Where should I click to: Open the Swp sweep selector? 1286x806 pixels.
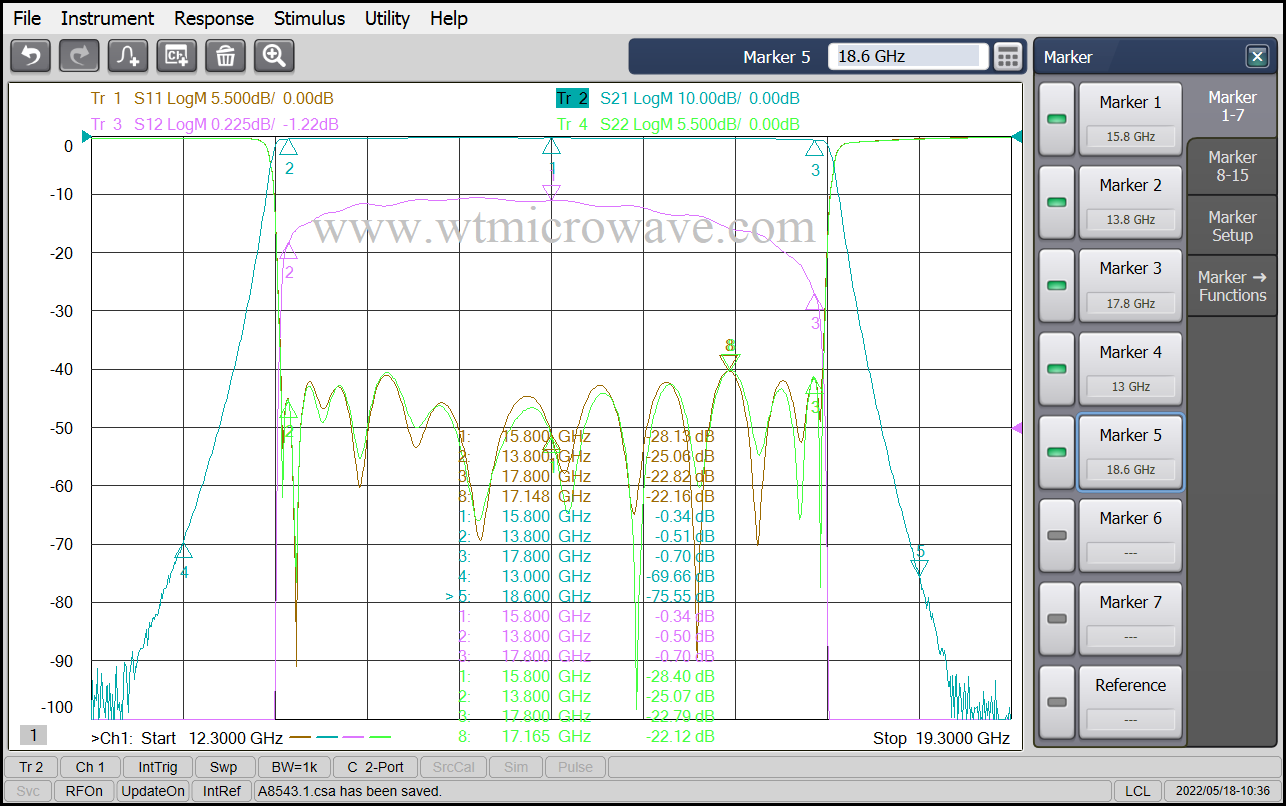point(224,767)
